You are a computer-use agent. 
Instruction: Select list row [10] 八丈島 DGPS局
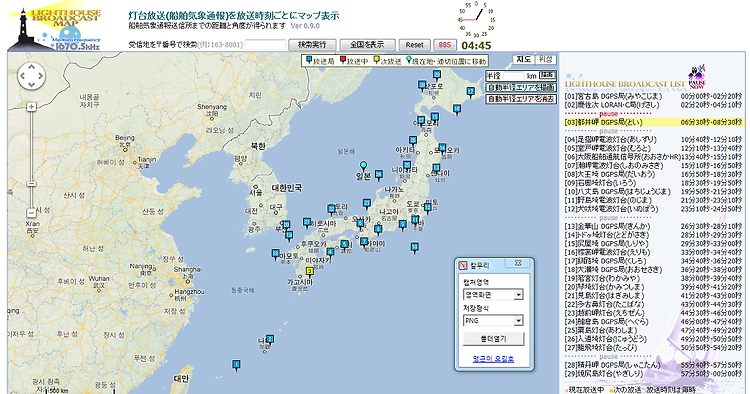coord(653,191)
